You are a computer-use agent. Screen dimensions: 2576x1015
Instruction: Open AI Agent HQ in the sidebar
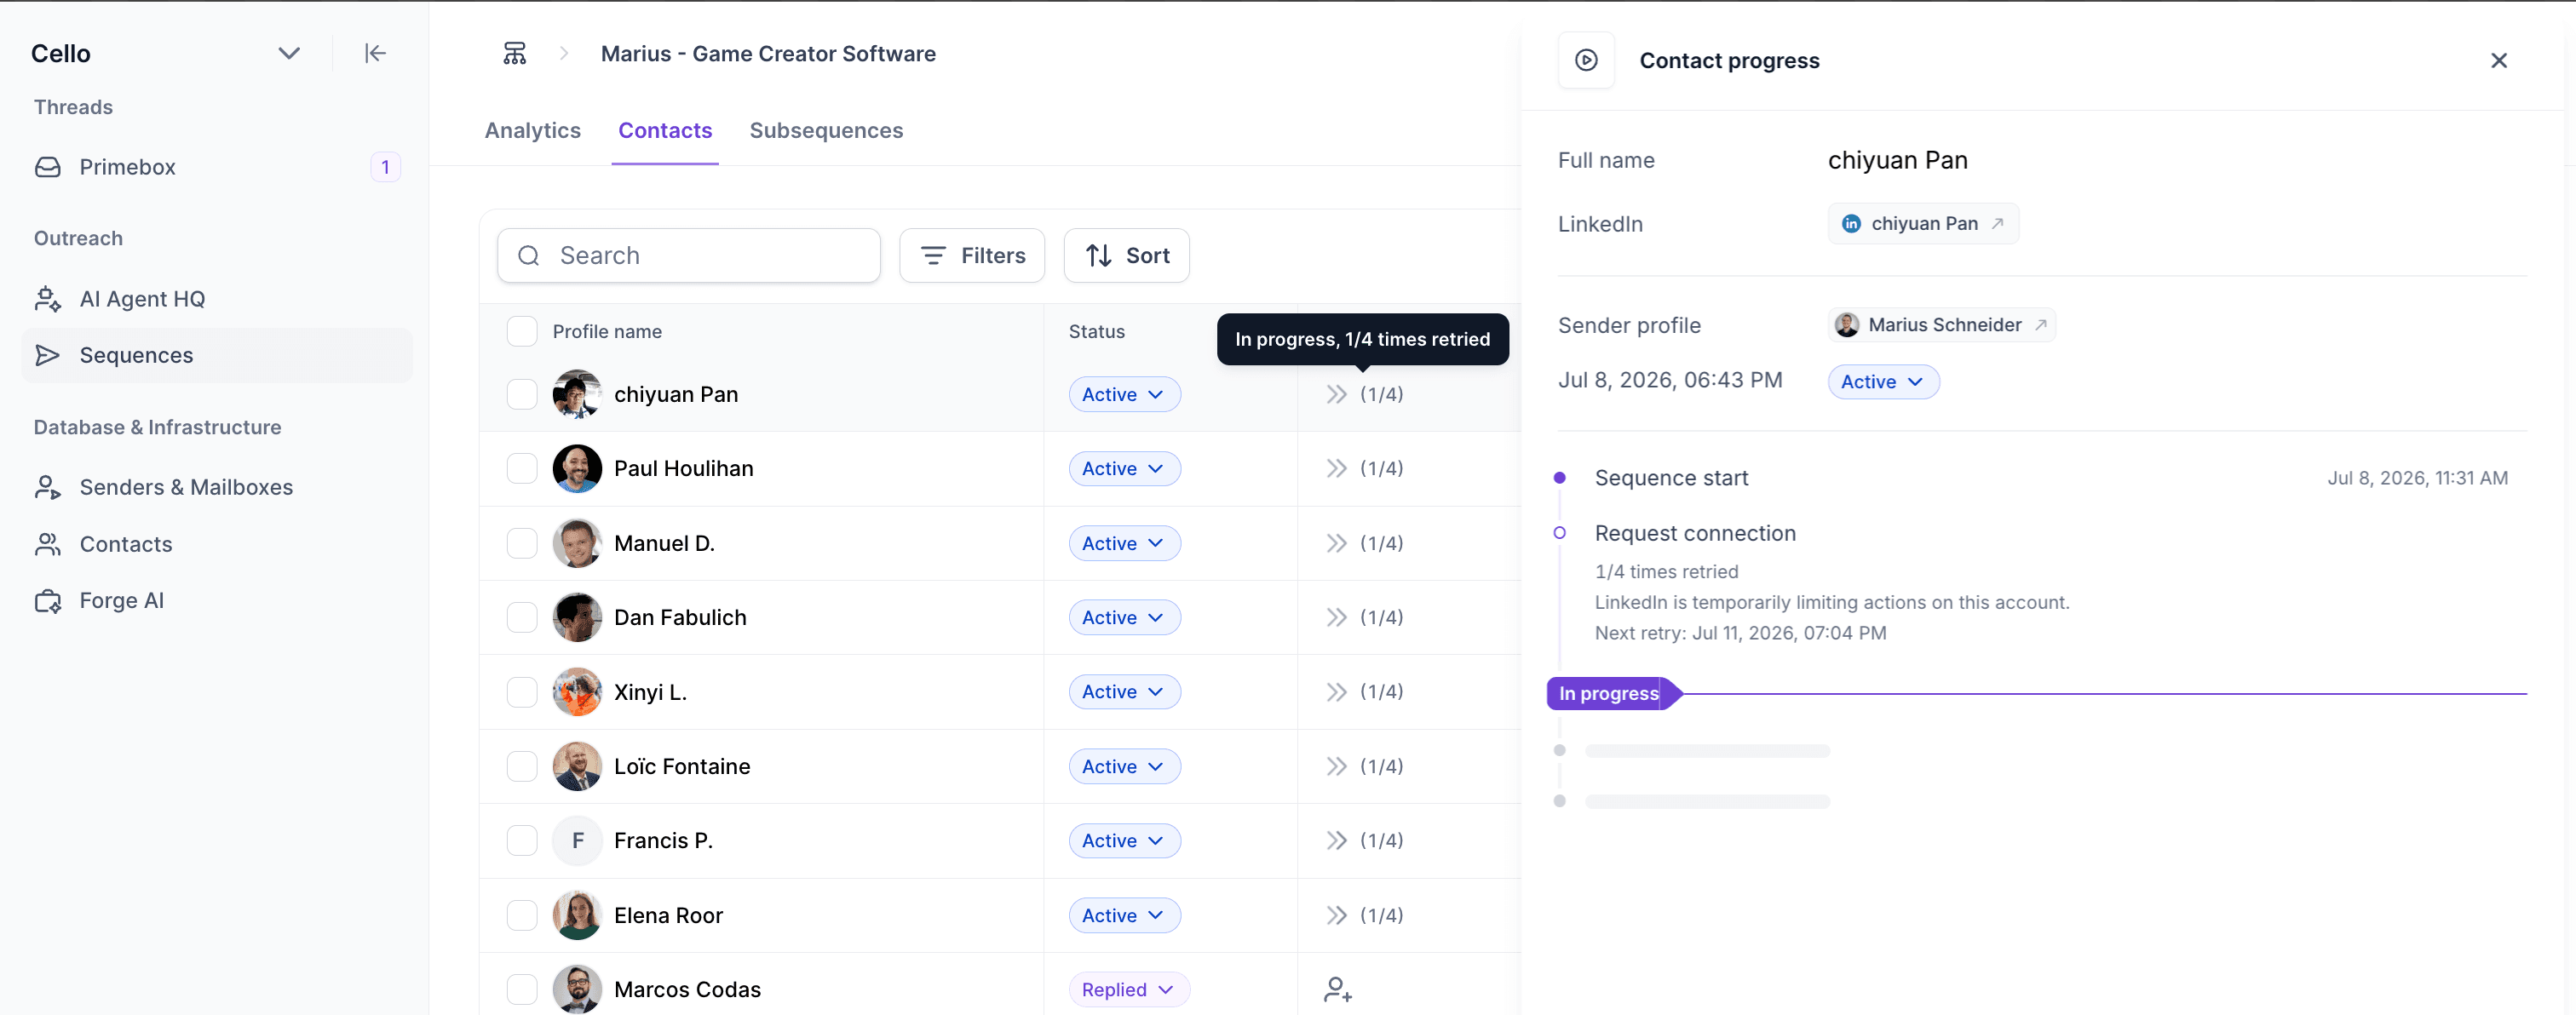click(216, 299)
